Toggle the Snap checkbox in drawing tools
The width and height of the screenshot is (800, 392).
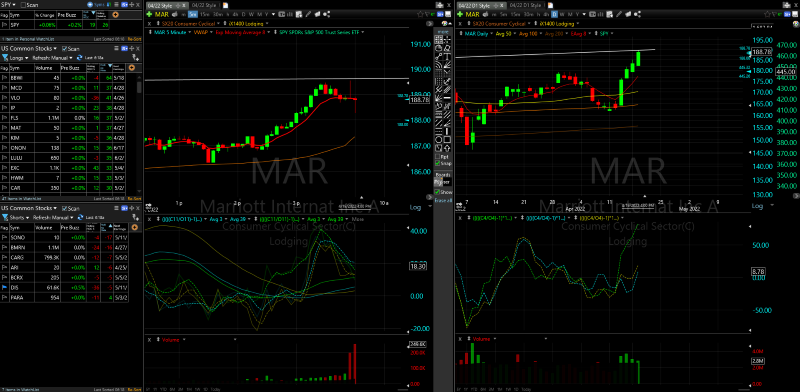pyautogui.click(x=437, y=163)
